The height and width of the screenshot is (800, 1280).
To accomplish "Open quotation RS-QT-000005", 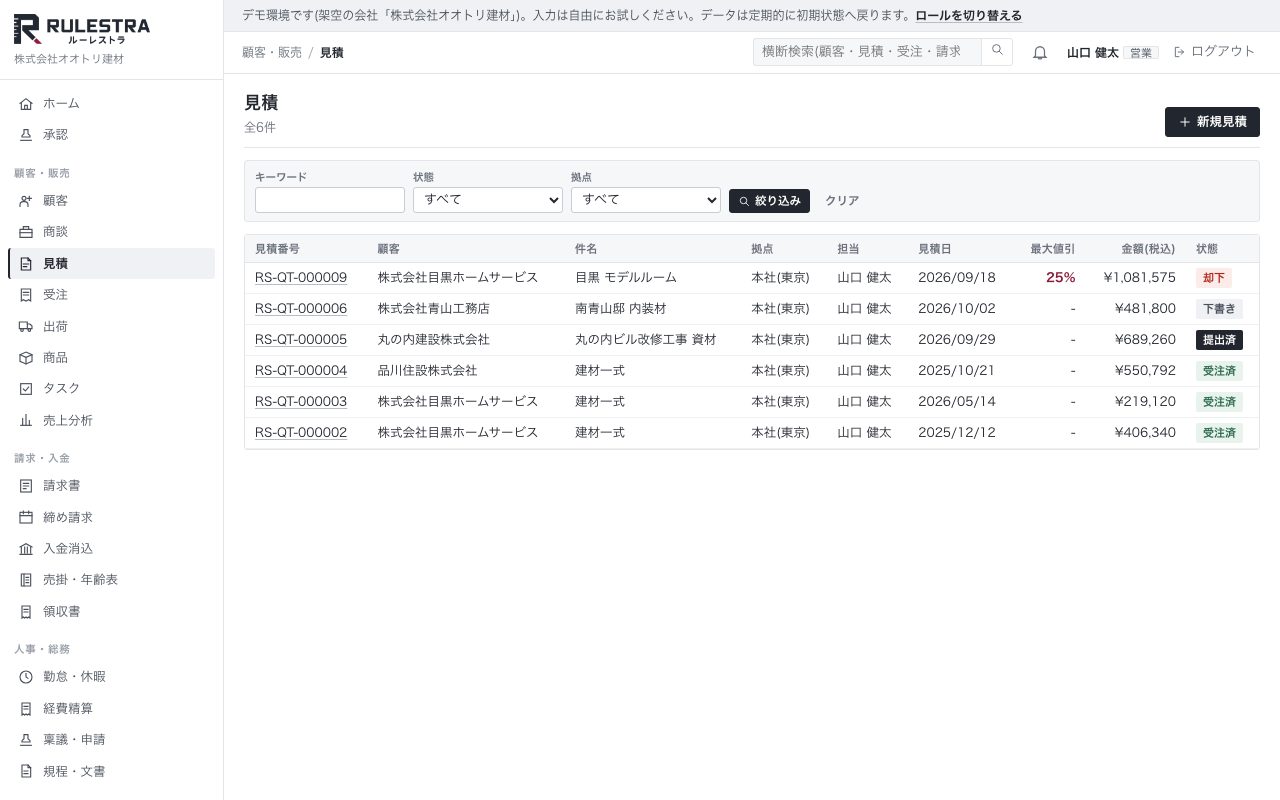I will point(301,340).
